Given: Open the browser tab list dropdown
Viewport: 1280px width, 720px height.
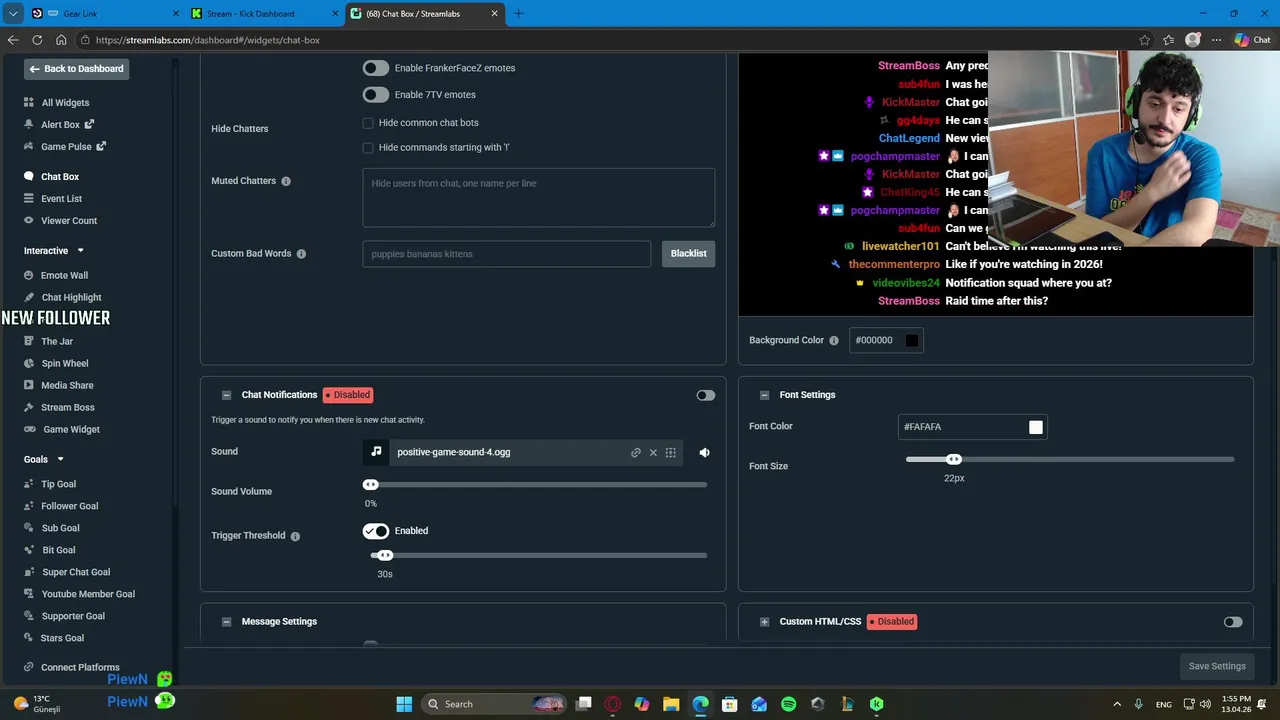Looking at the screenshot, I should (13, 13).
